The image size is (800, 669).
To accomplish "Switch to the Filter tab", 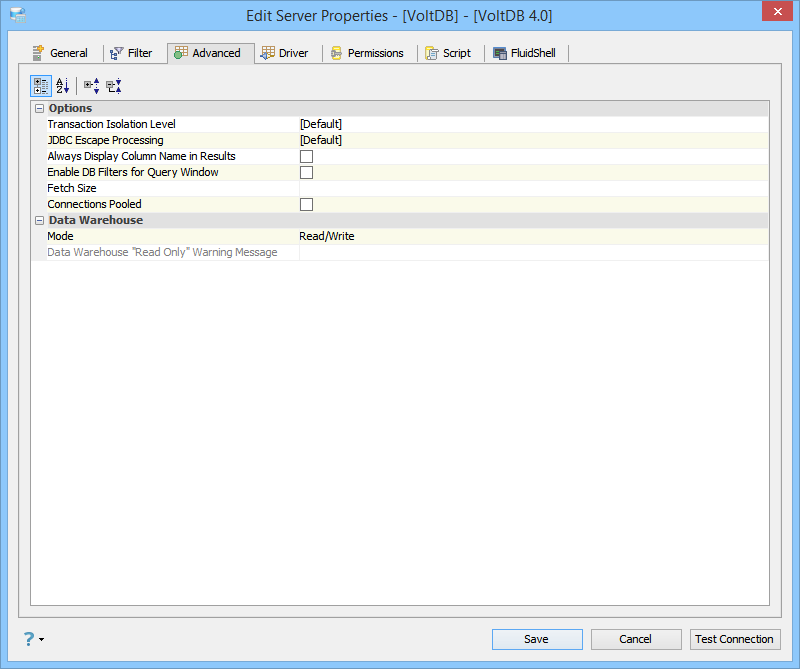I will [131, 53].
